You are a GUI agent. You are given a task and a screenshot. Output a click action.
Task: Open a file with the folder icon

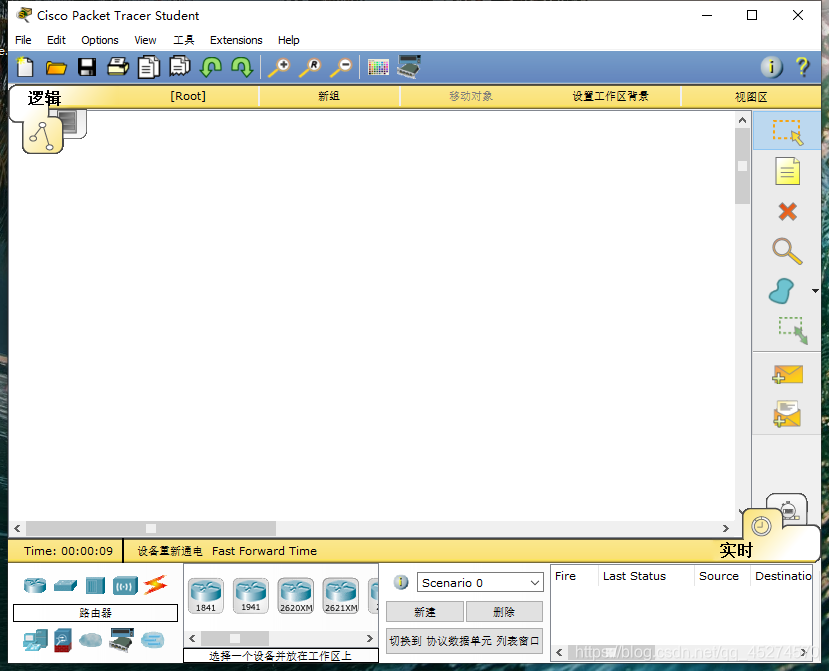(56, 68)
